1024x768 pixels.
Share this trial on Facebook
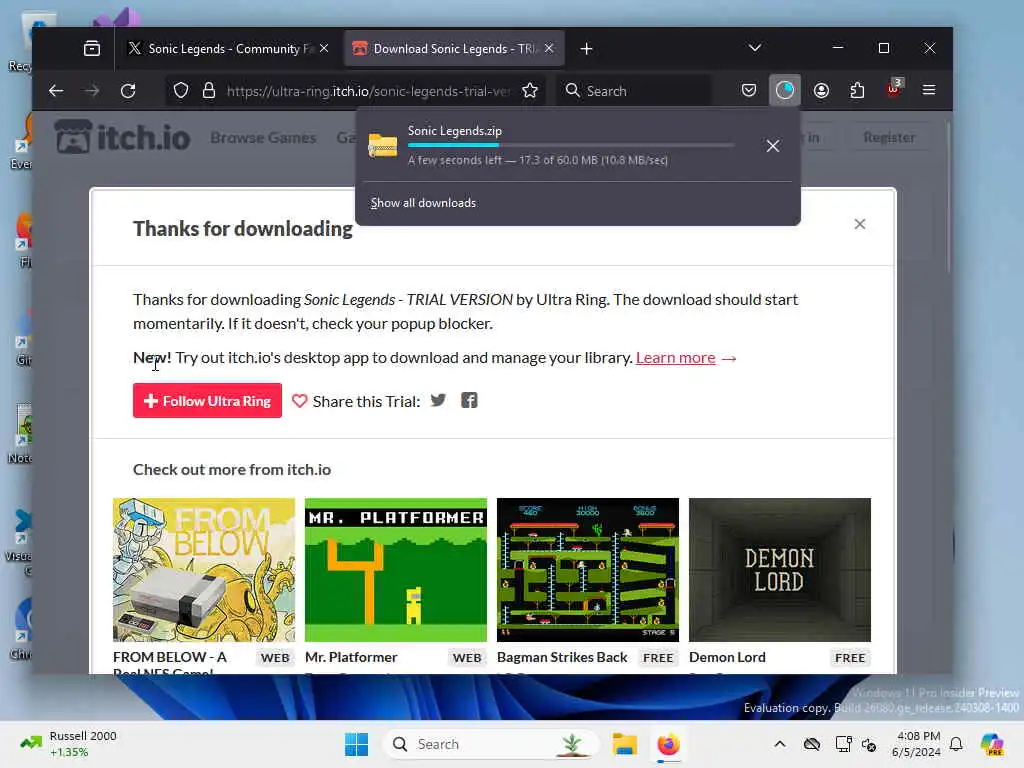pyautogui.click(x=469, y=400)
